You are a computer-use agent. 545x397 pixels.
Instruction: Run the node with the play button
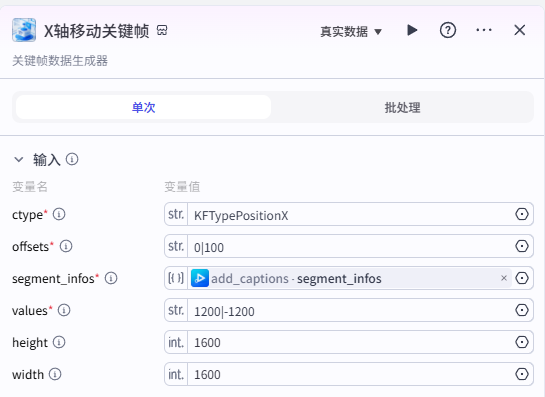tap(412, 30)
